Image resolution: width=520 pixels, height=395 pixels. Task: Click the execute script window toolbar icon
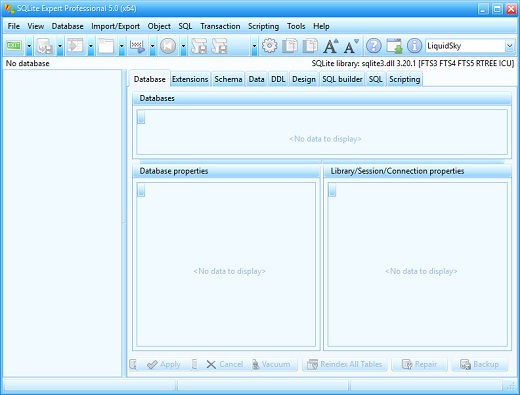75,46
